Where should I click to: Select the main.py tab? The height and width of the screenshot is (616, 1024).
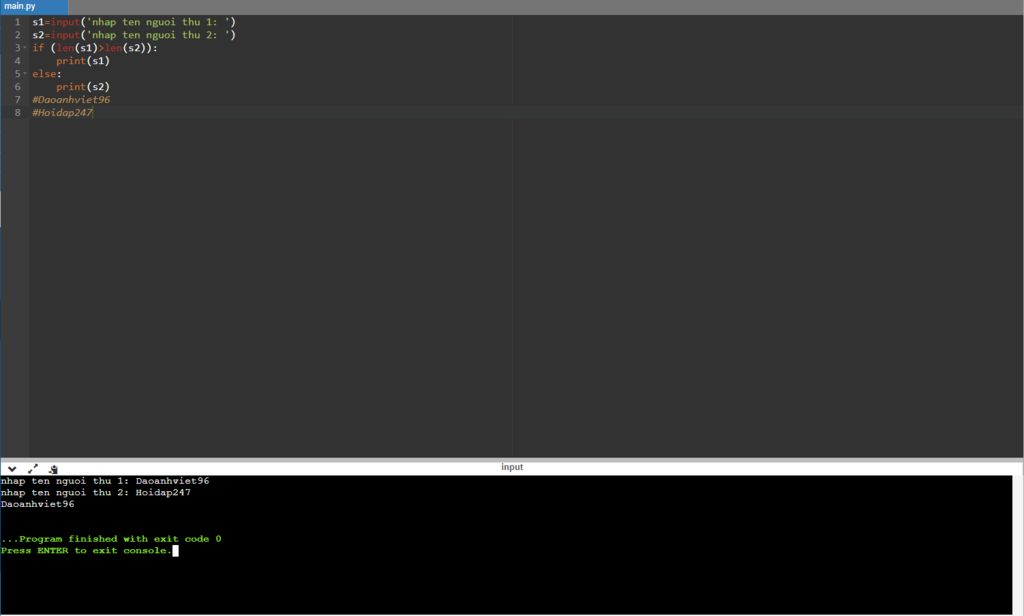pyautogui.click(x=34, y=7)
